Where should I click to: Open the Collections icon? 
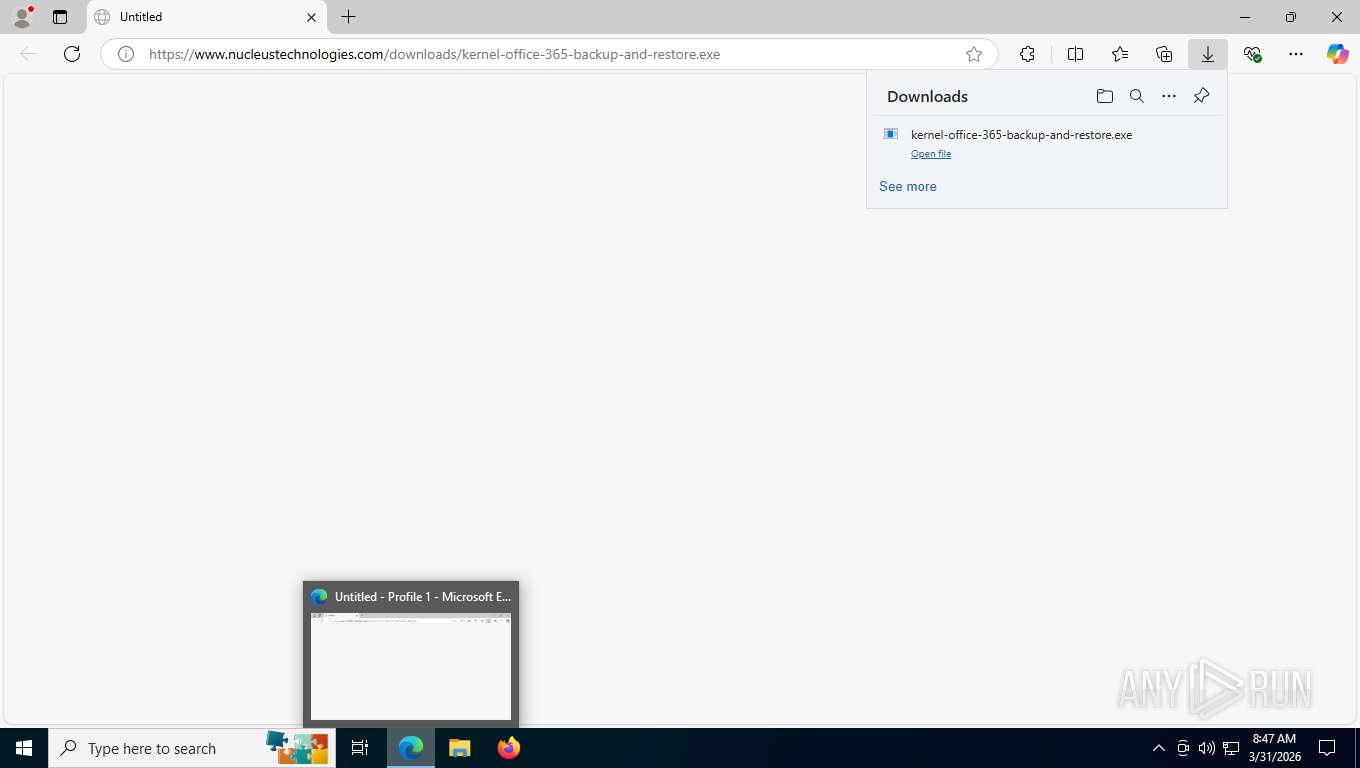[1164, 54]
